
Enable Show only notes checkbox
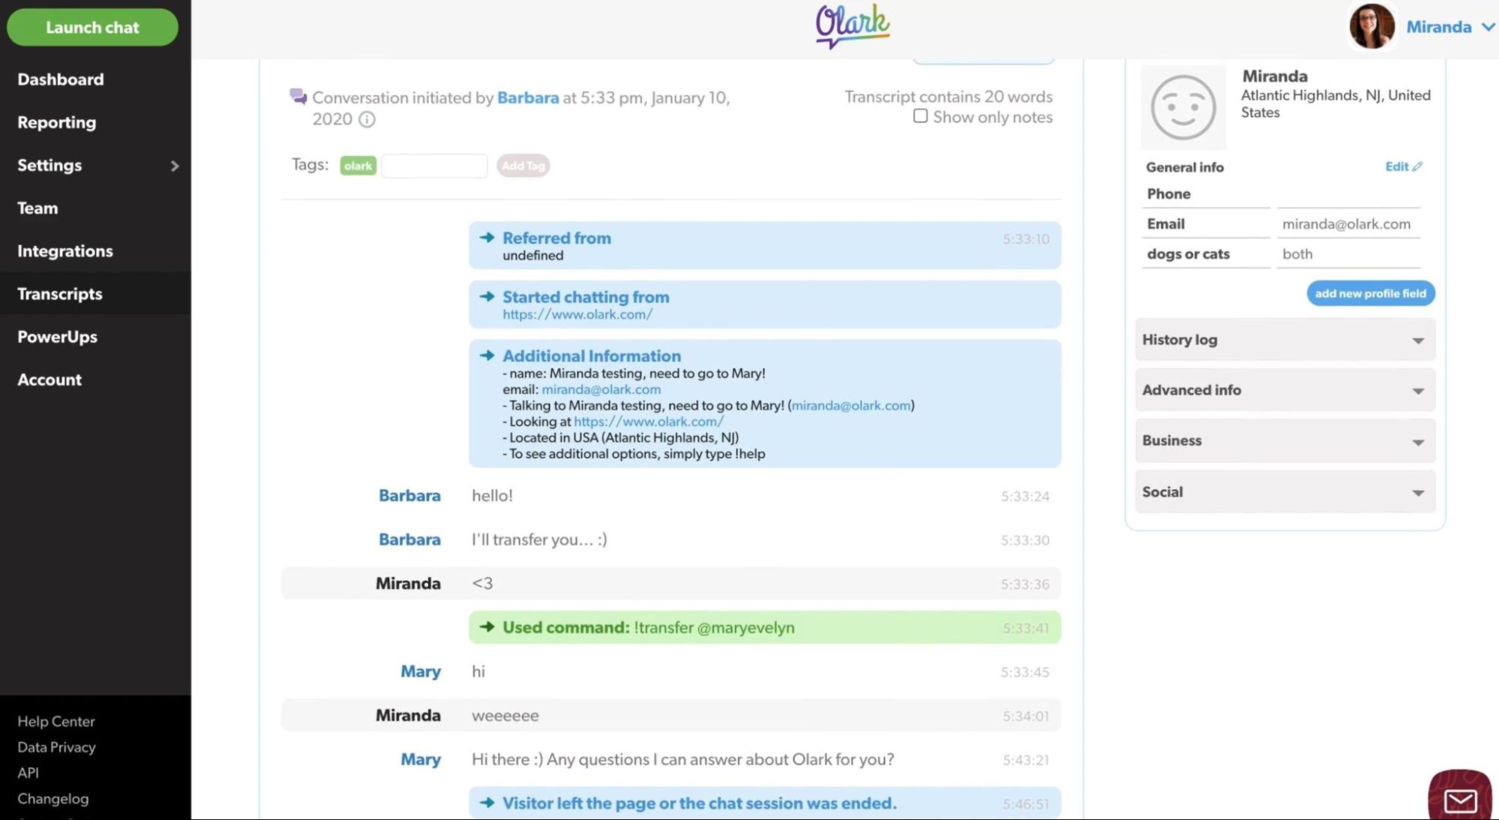tap(920, 116)
